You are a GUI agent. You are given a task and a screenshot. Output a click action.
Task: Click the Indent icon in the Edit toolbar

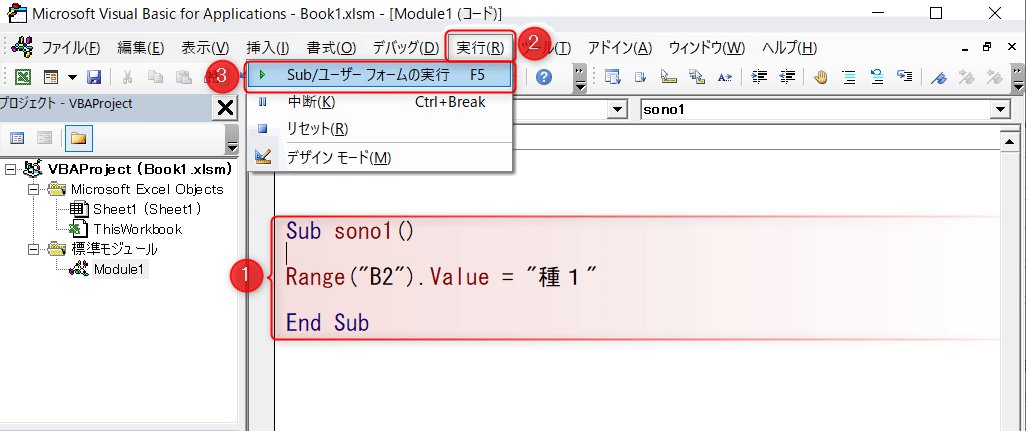(x=759, y=77)
